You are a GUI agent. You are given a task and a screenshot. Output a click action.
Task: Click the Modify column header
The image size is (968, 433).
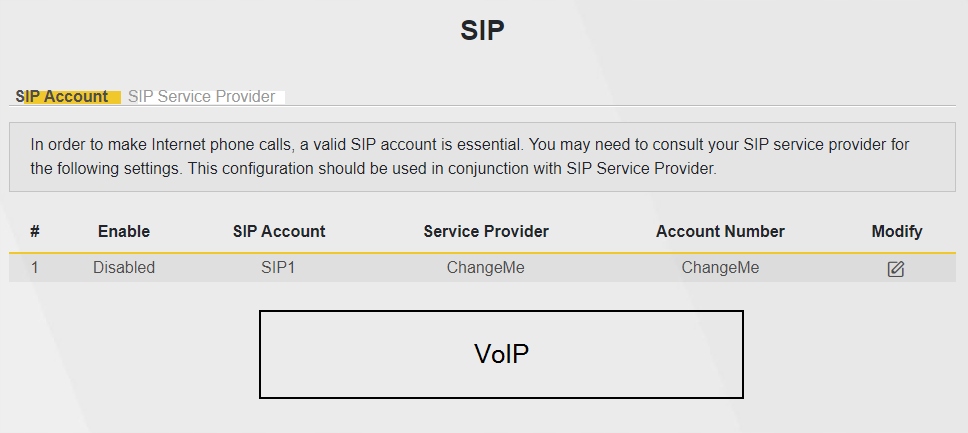coord(897,231)
